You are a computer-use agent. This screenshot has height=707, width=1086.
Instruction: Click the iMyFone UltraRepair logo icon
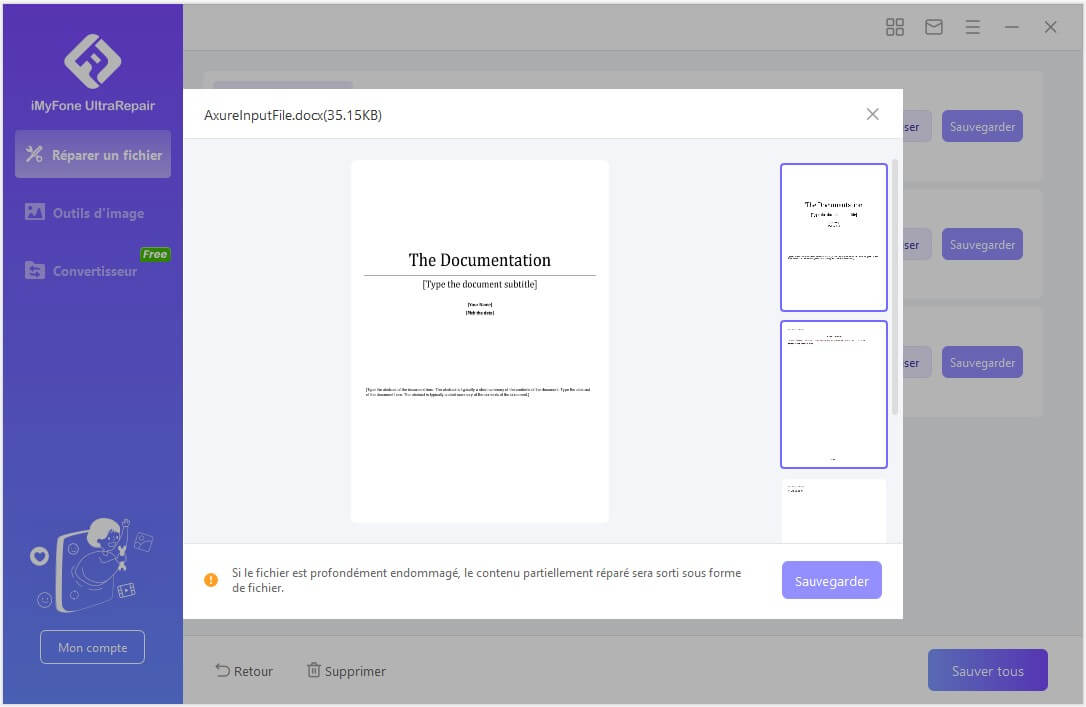click(92, 61)
